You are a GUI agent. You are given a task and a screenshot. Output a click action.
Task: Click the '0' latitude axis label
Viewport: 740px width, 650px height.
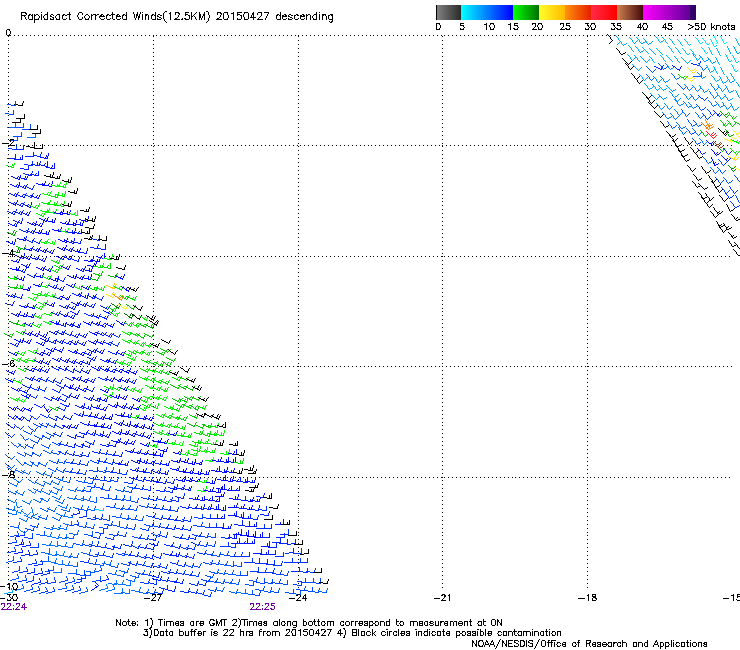click(8, 33)
